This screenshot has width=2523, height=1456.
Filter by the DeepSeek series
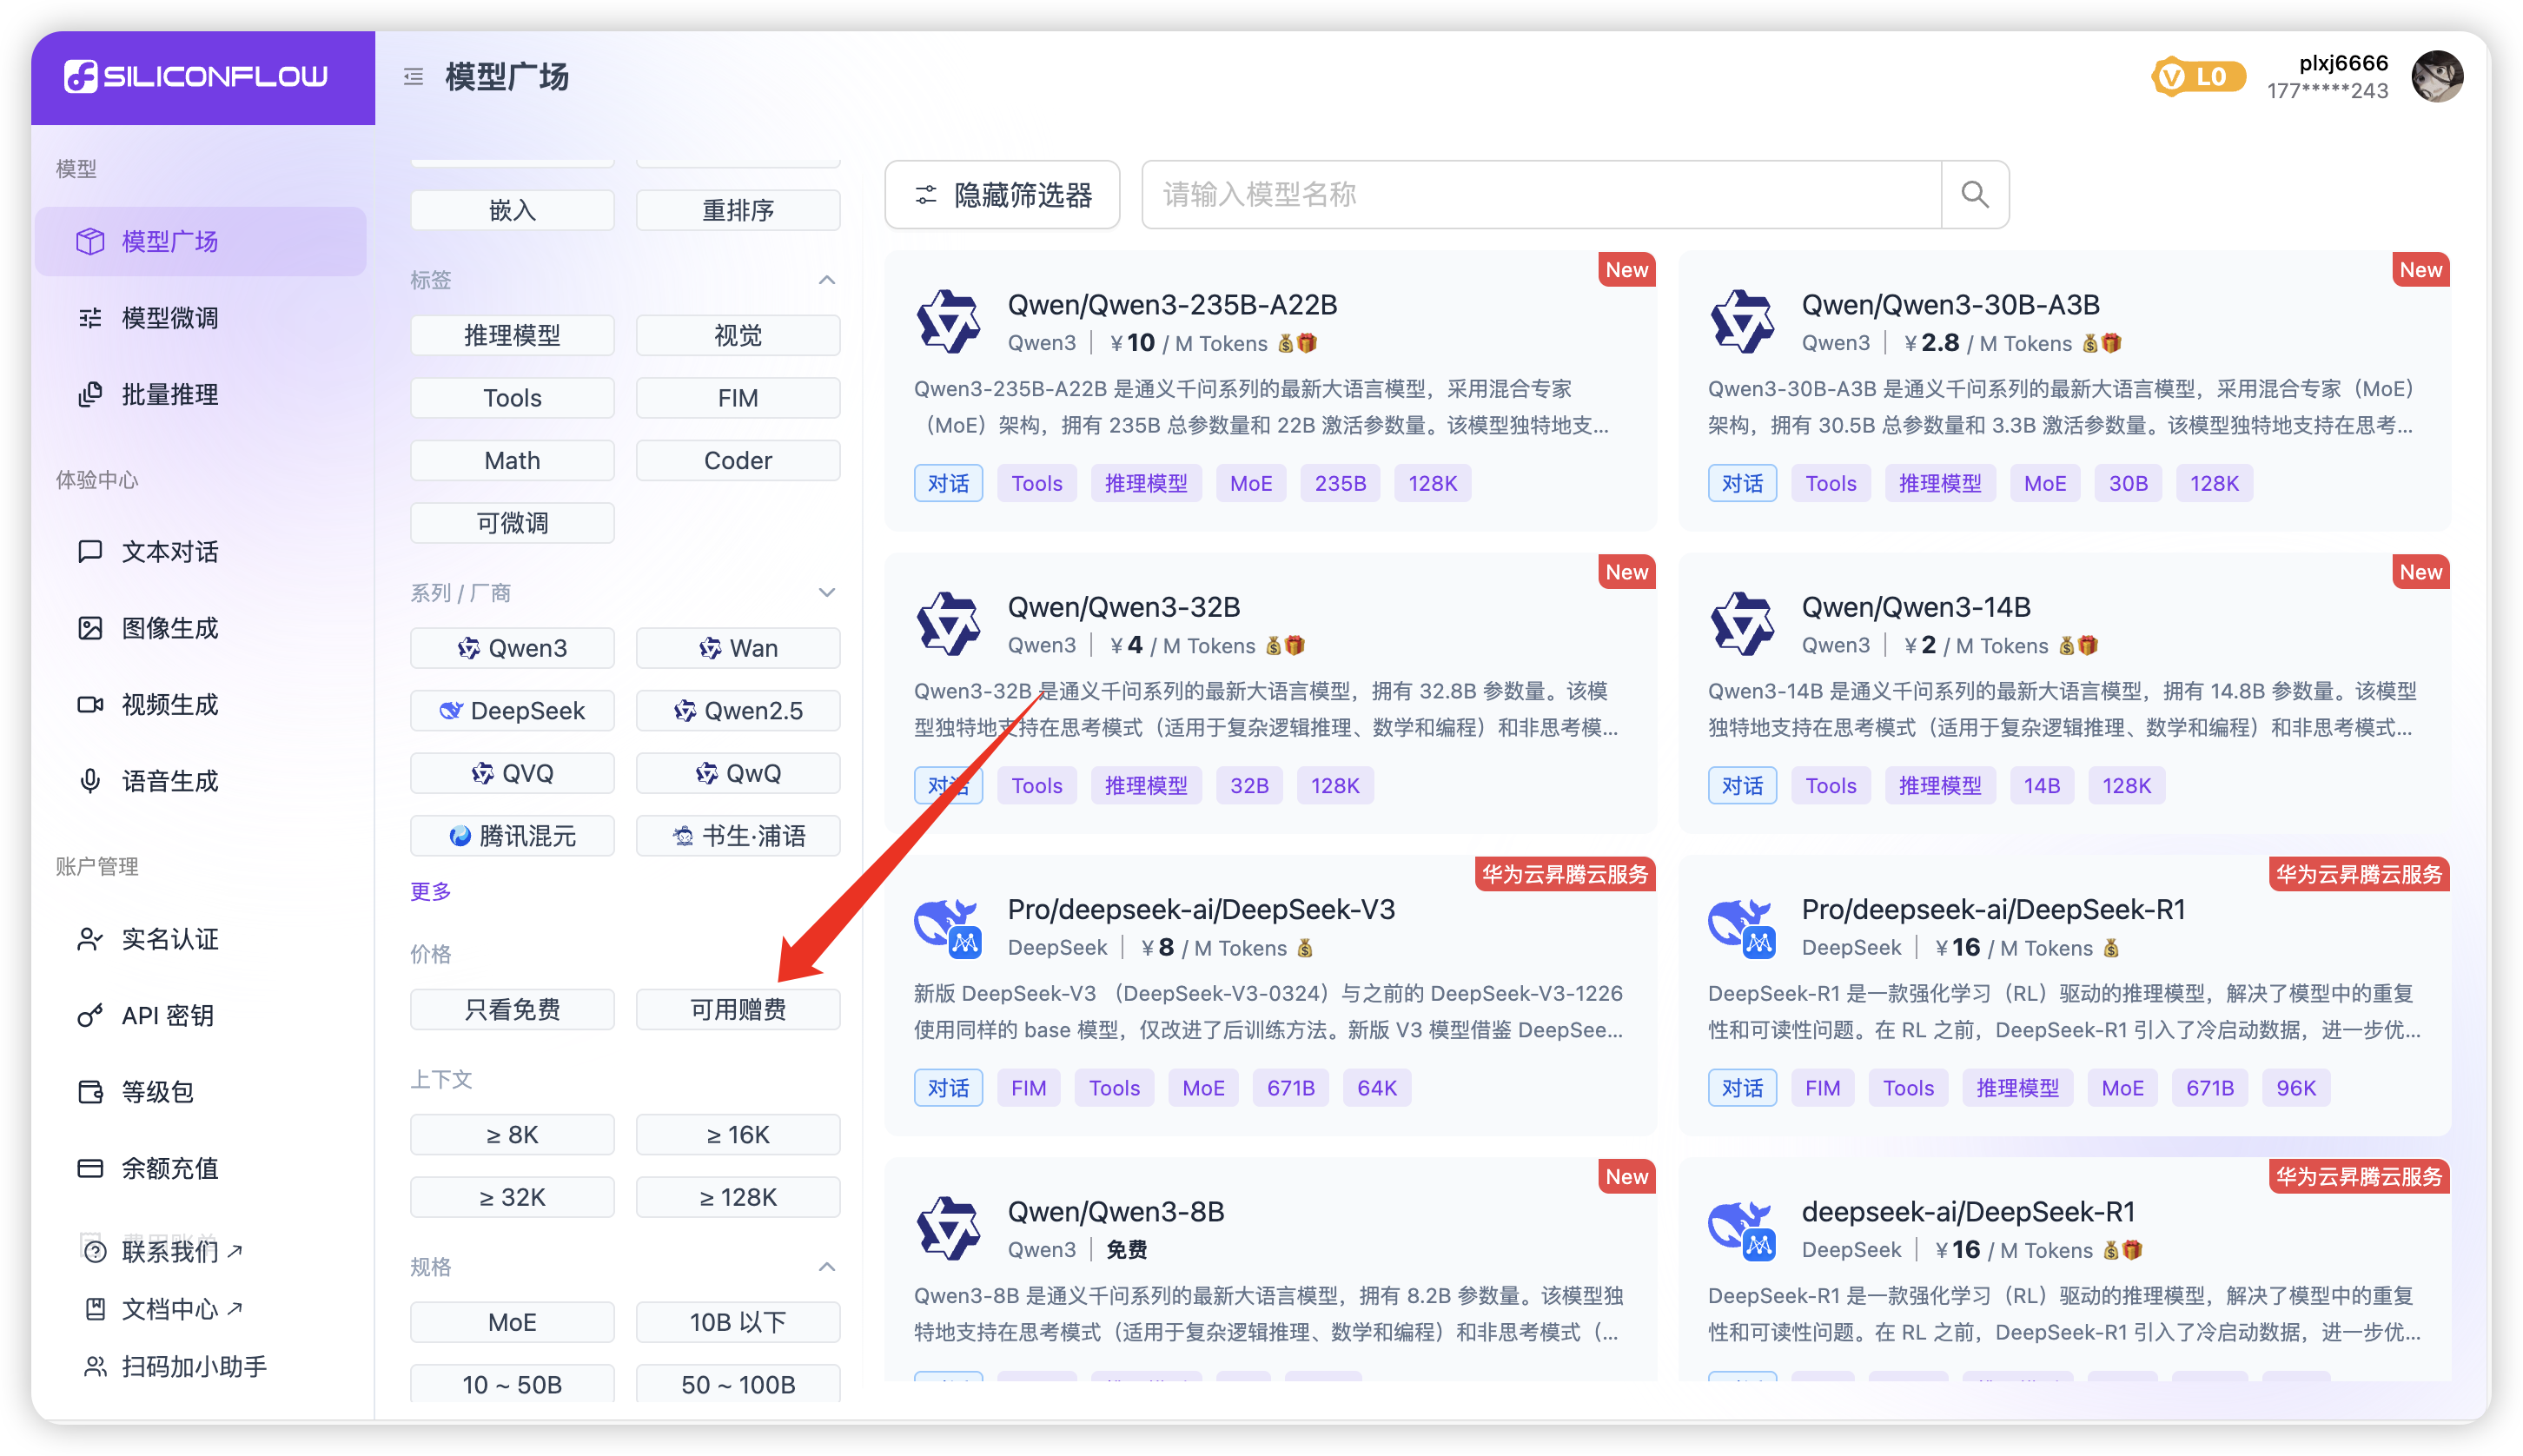[x=512, y=711]
